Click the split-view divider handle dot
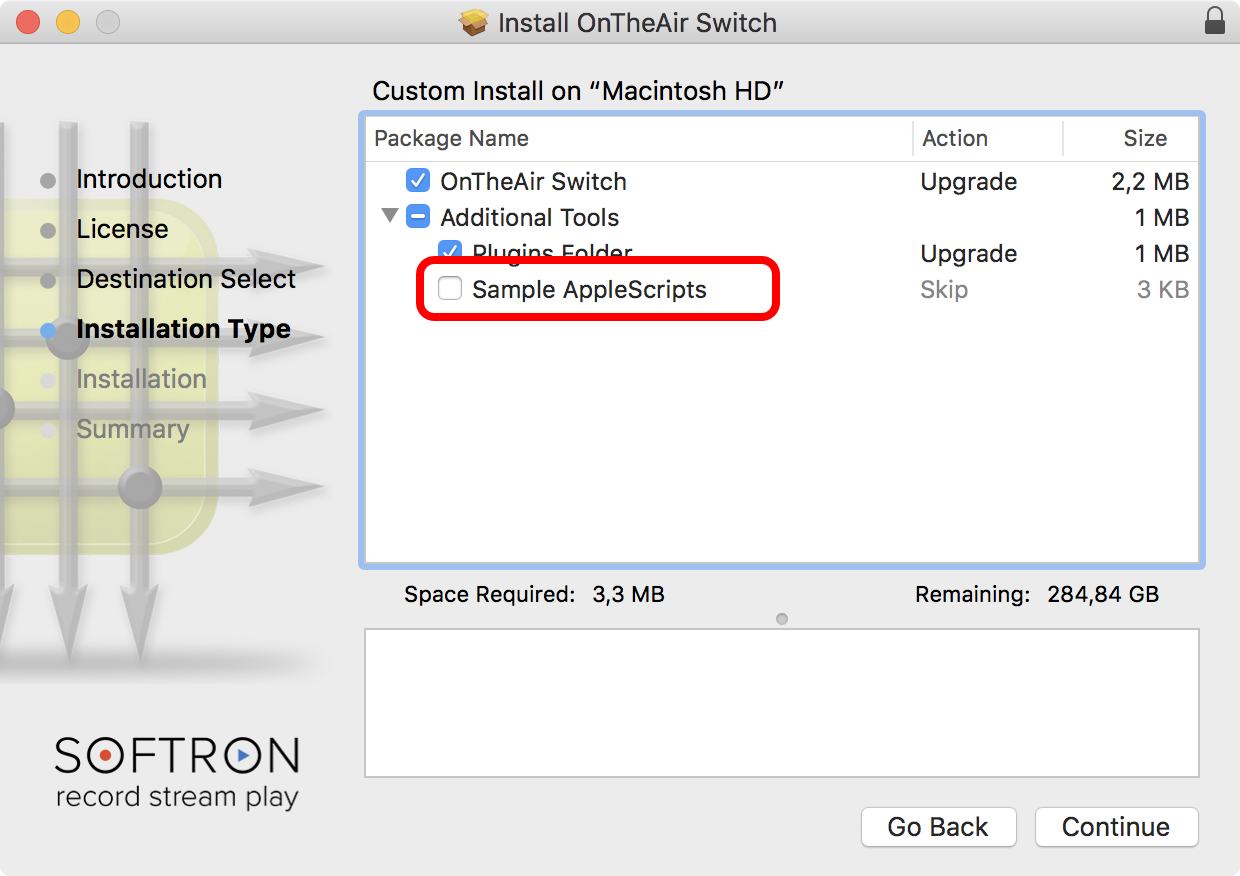 pyautogui.click(x=782, y=619)
